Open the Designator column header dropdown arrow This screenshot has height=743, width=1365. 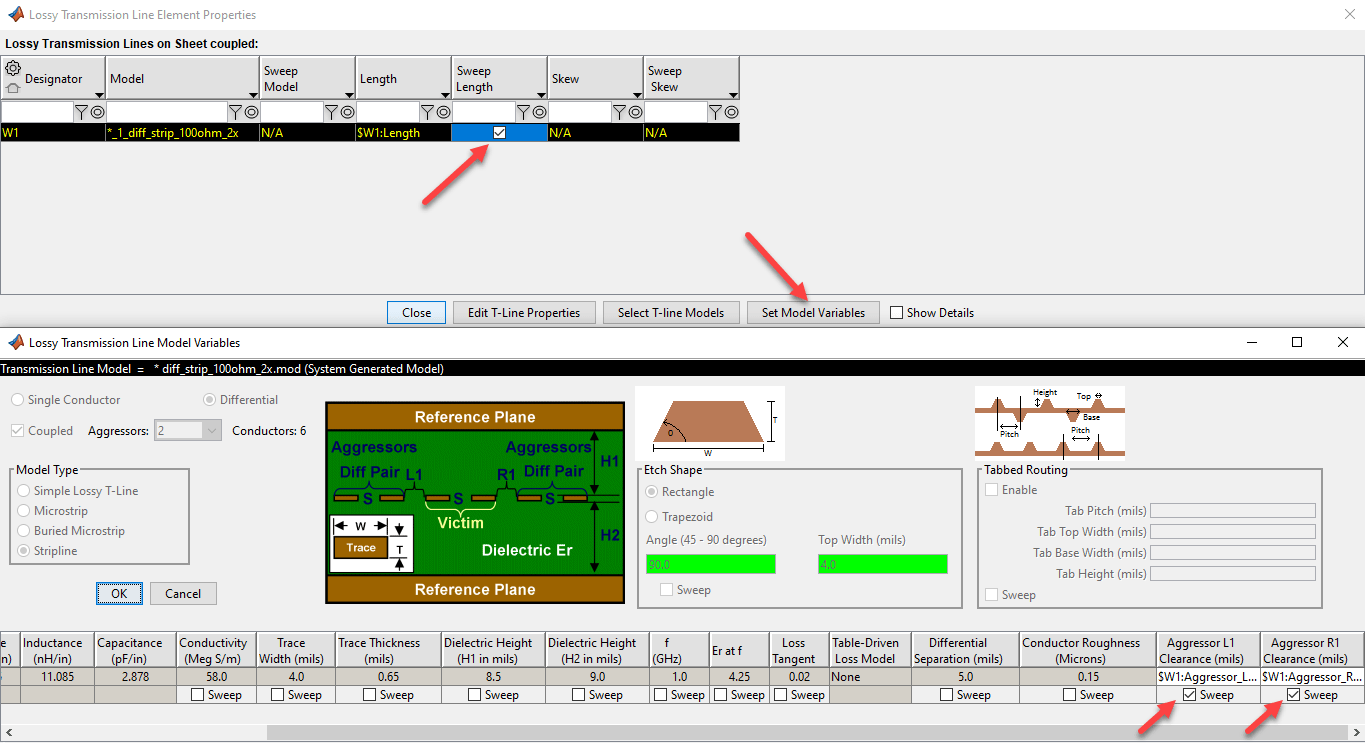point(98,94)
